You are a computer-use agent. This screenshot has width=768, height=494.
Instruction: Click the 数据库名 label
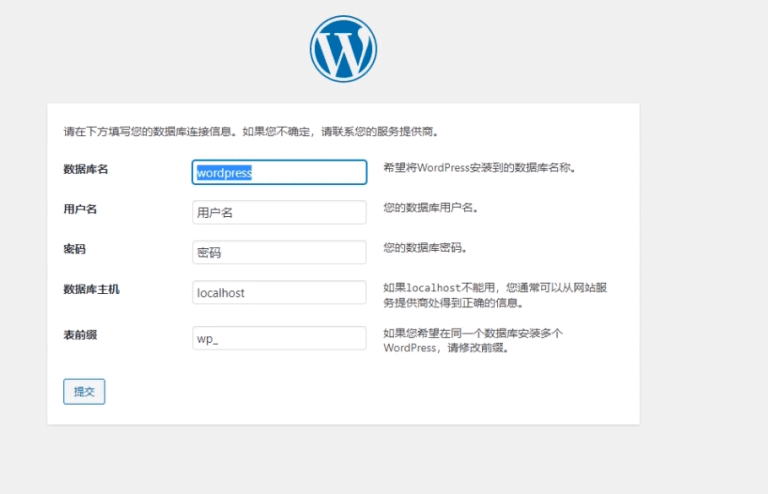tap(86, 169)
